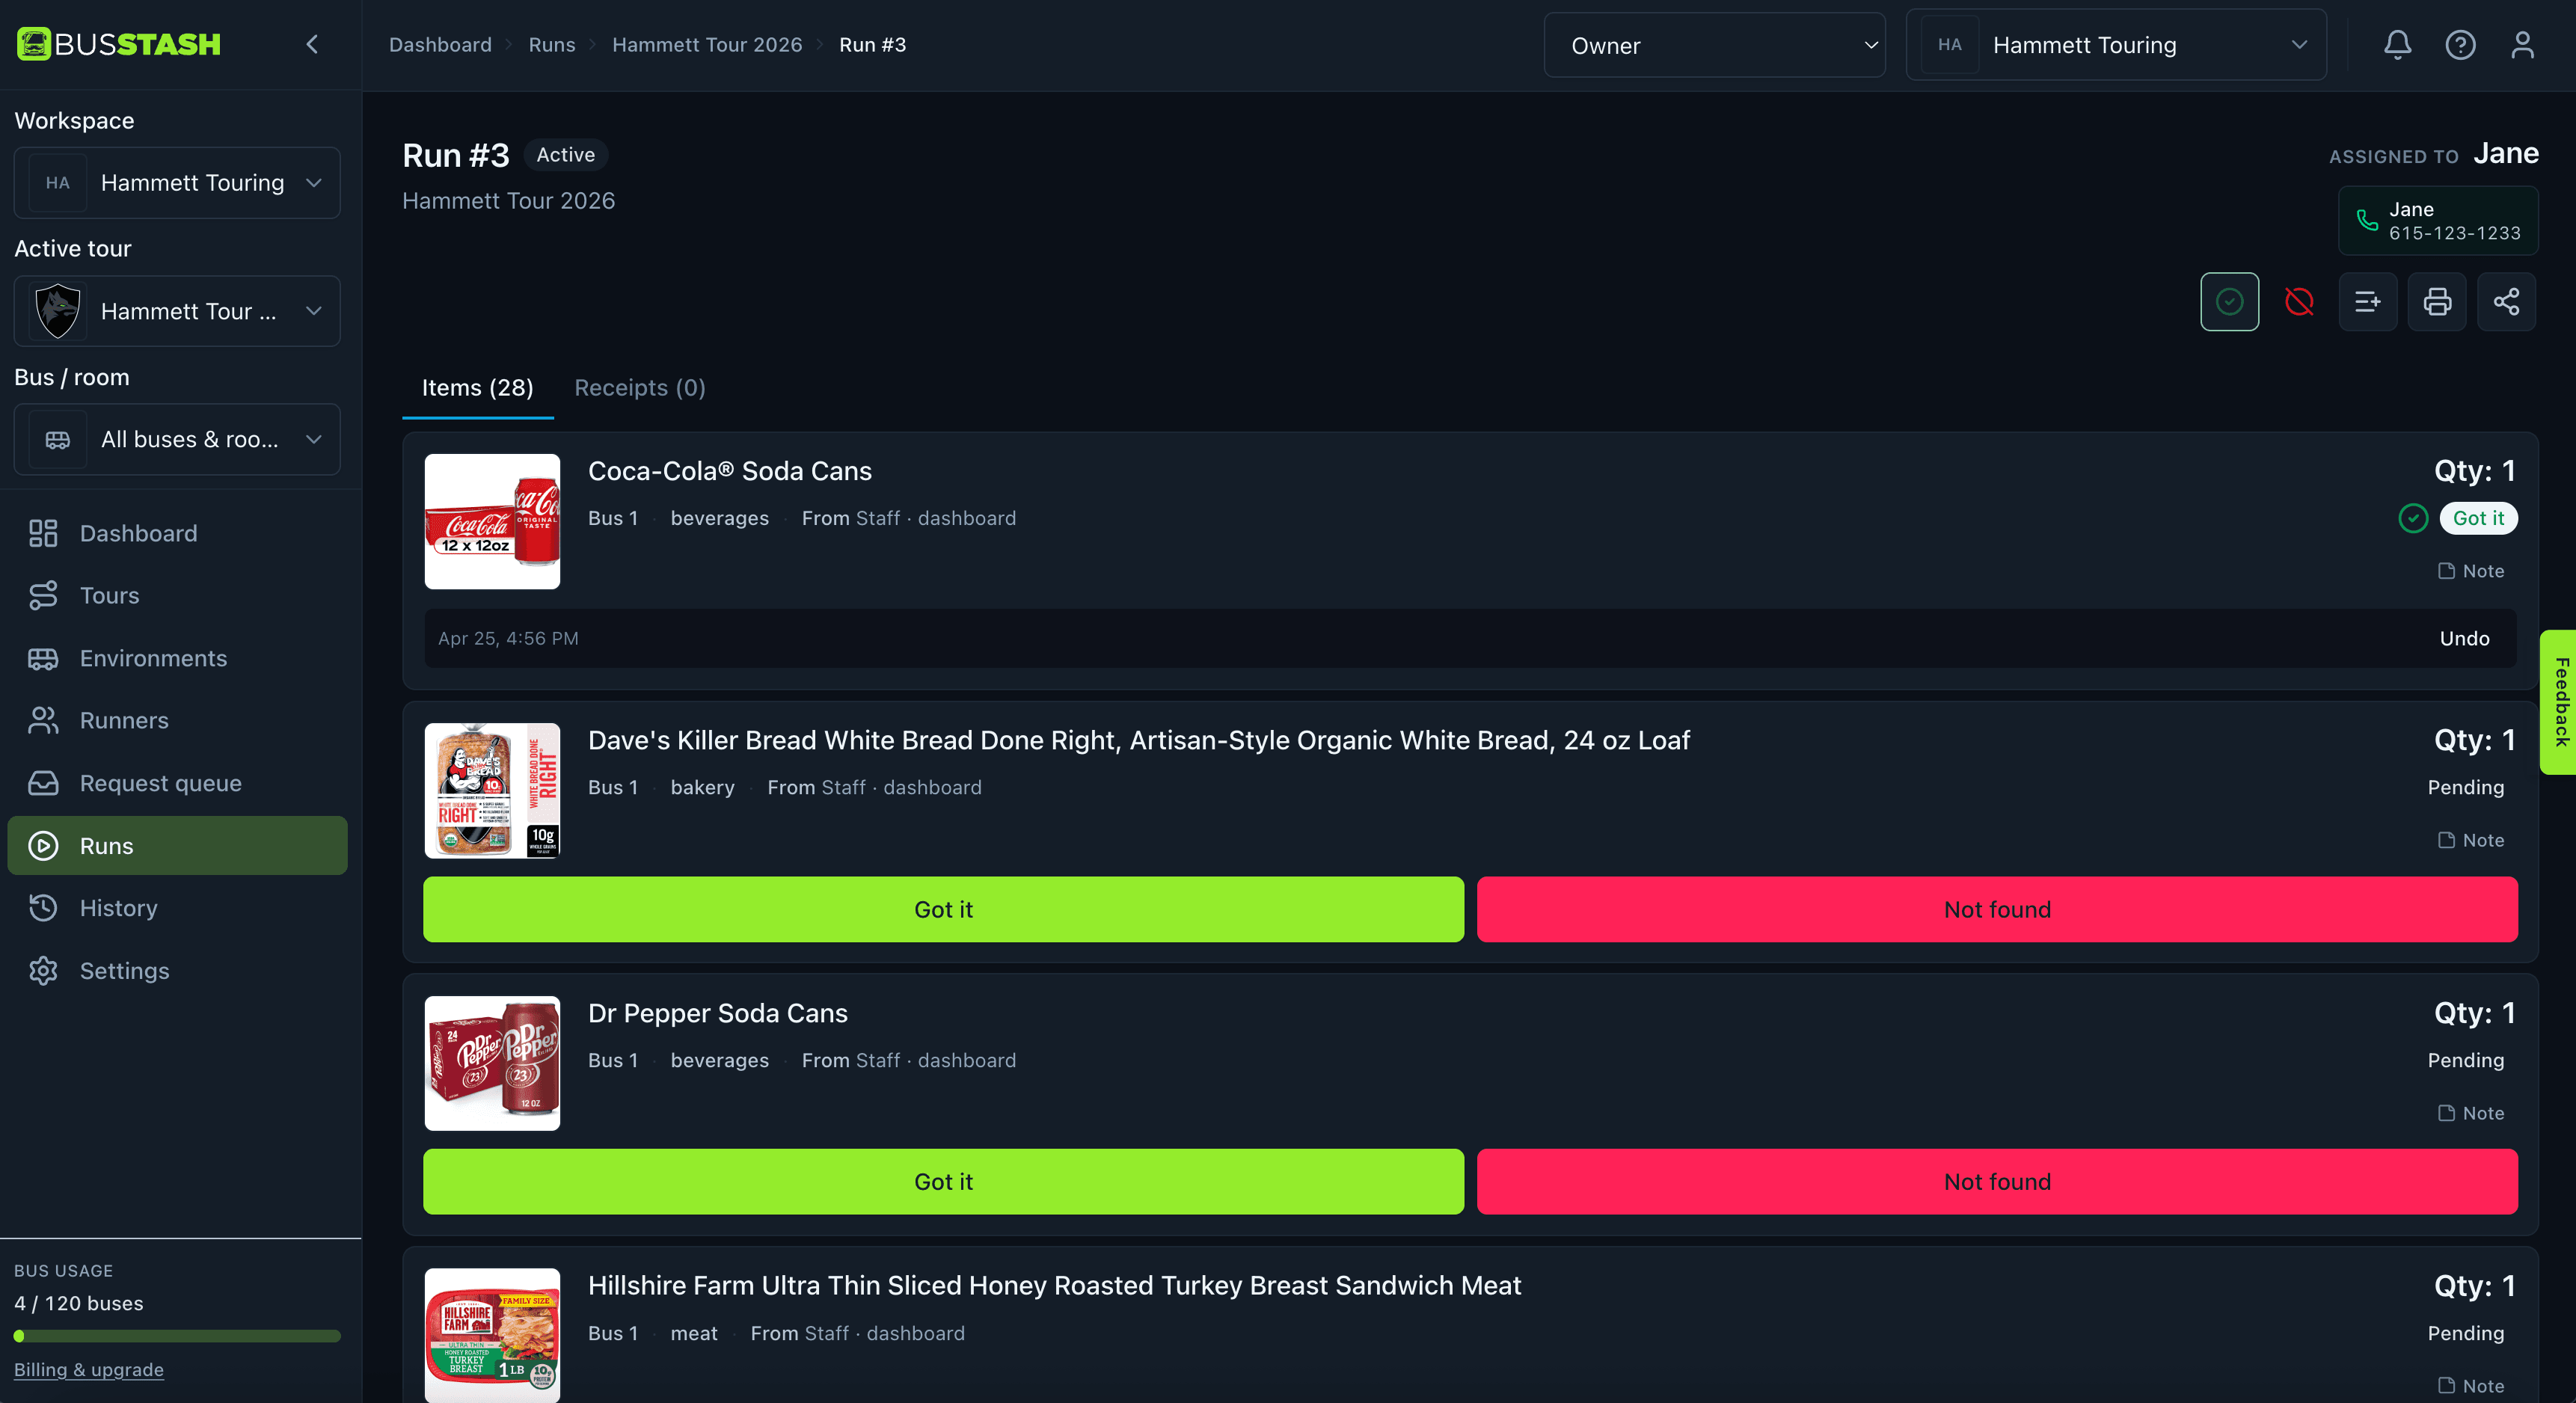Open the Hammett Touring dropdown in top bar
This screenshot has height=1403, width=2576.
tap(2116, 45)
